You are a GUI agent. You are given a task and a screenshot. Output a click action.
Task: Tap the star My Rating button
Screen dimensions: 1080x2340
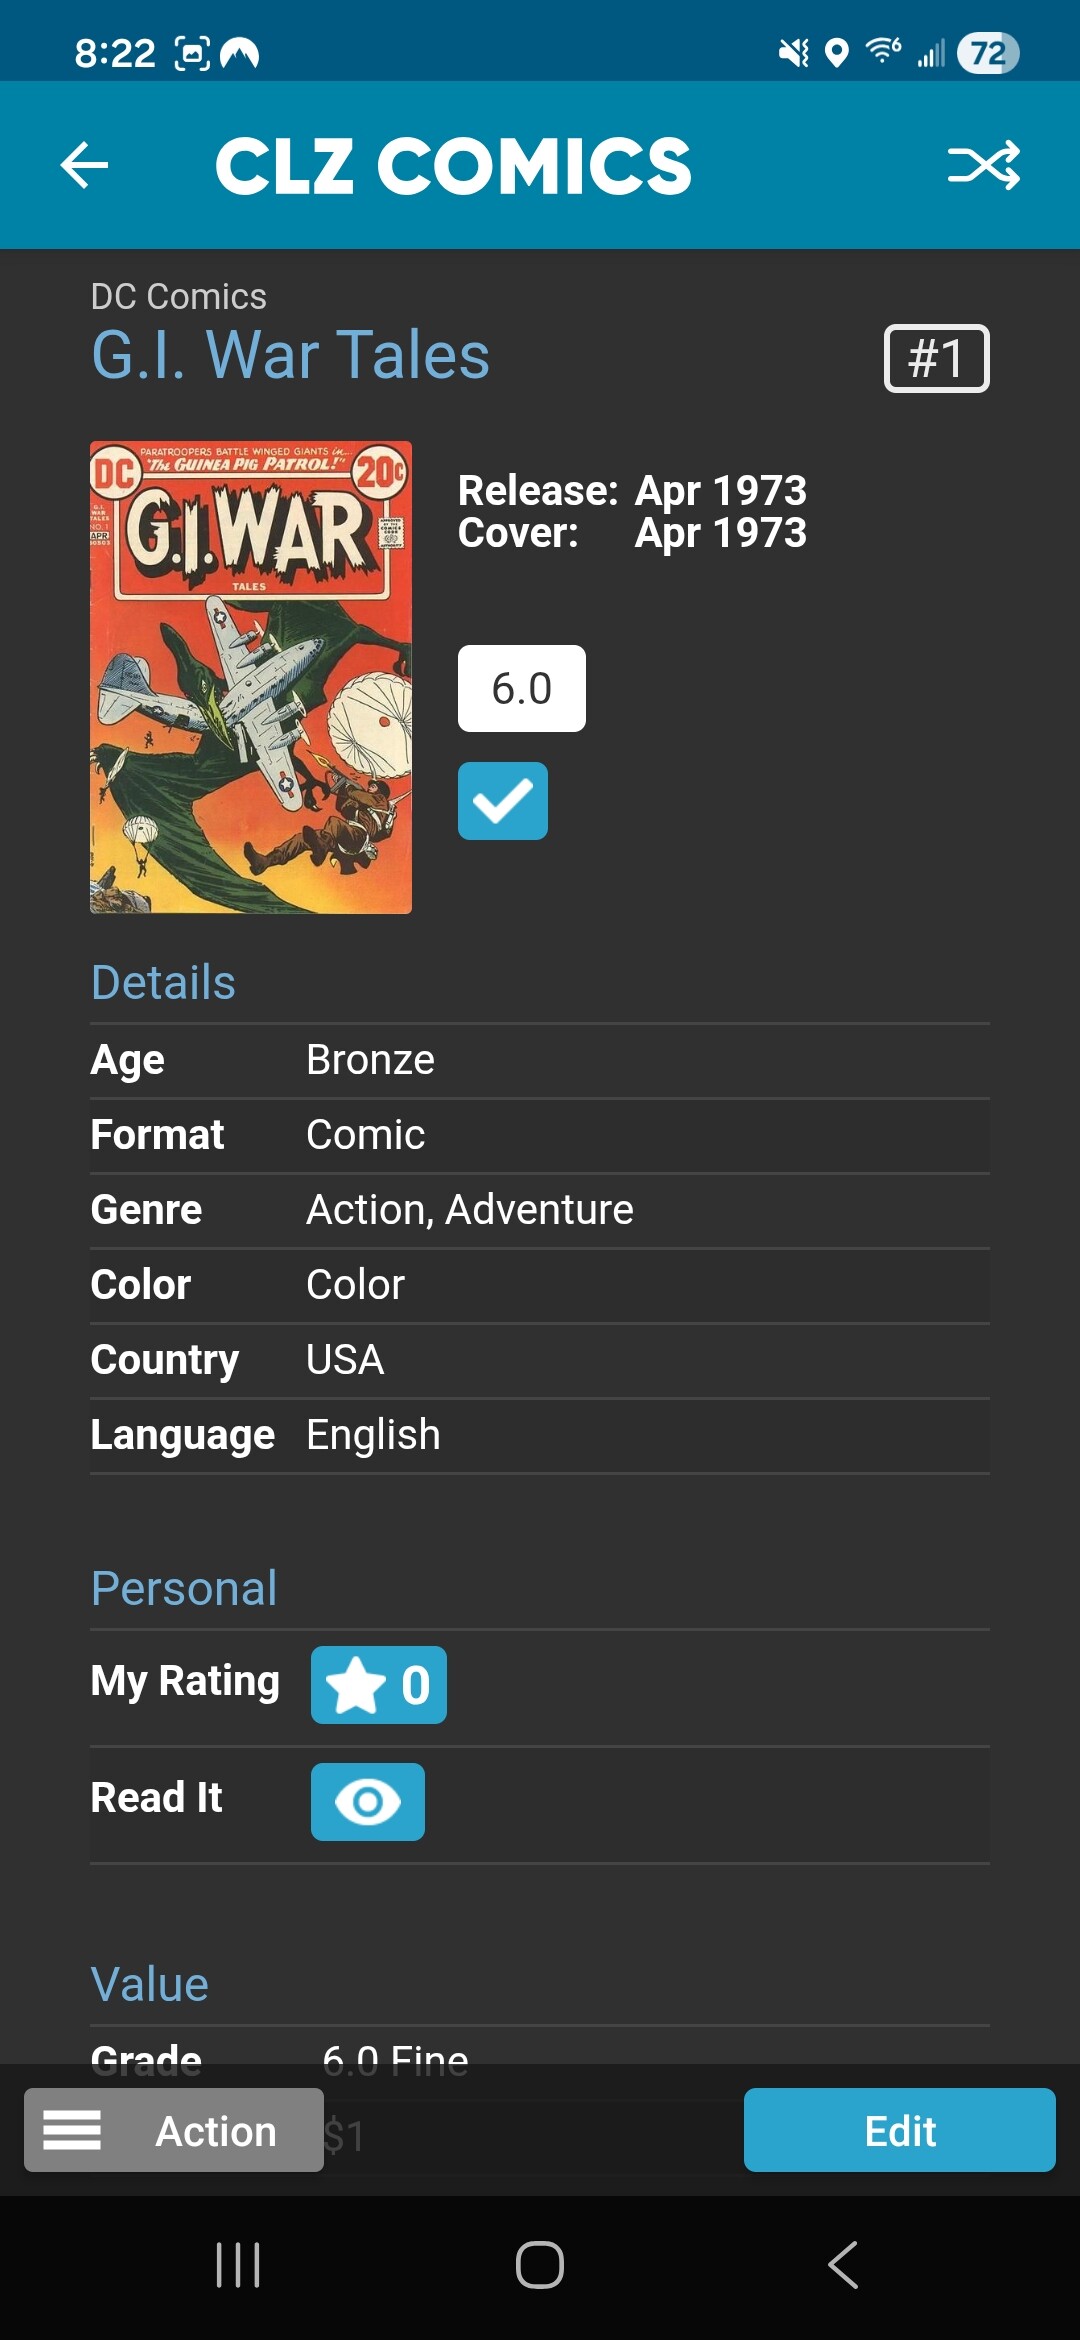[378, 1685]
